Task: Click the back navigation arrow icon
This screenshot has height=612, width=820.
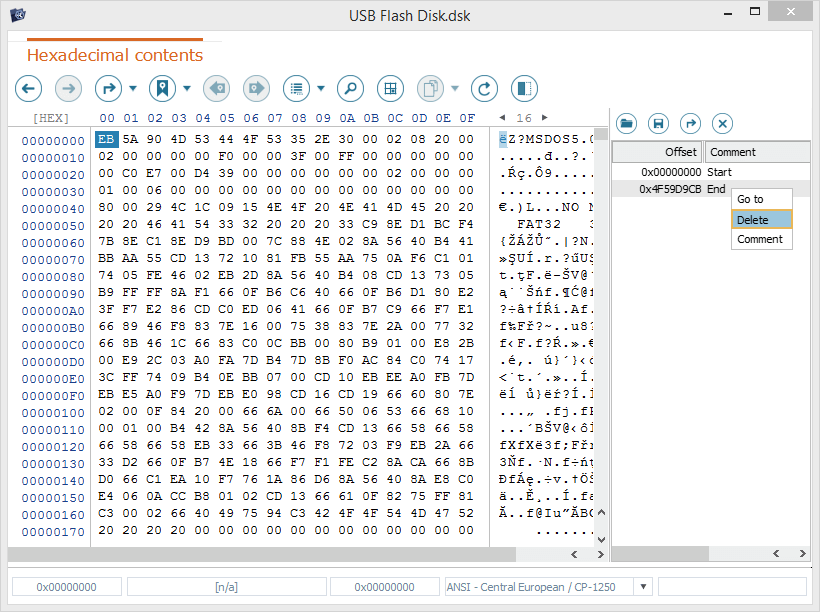Action: [x=29, y=89]
